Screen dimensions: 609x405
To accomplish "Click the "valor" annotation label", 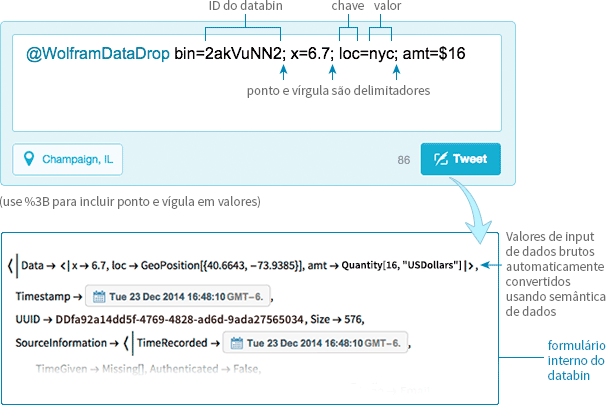I will coord(387,6).
